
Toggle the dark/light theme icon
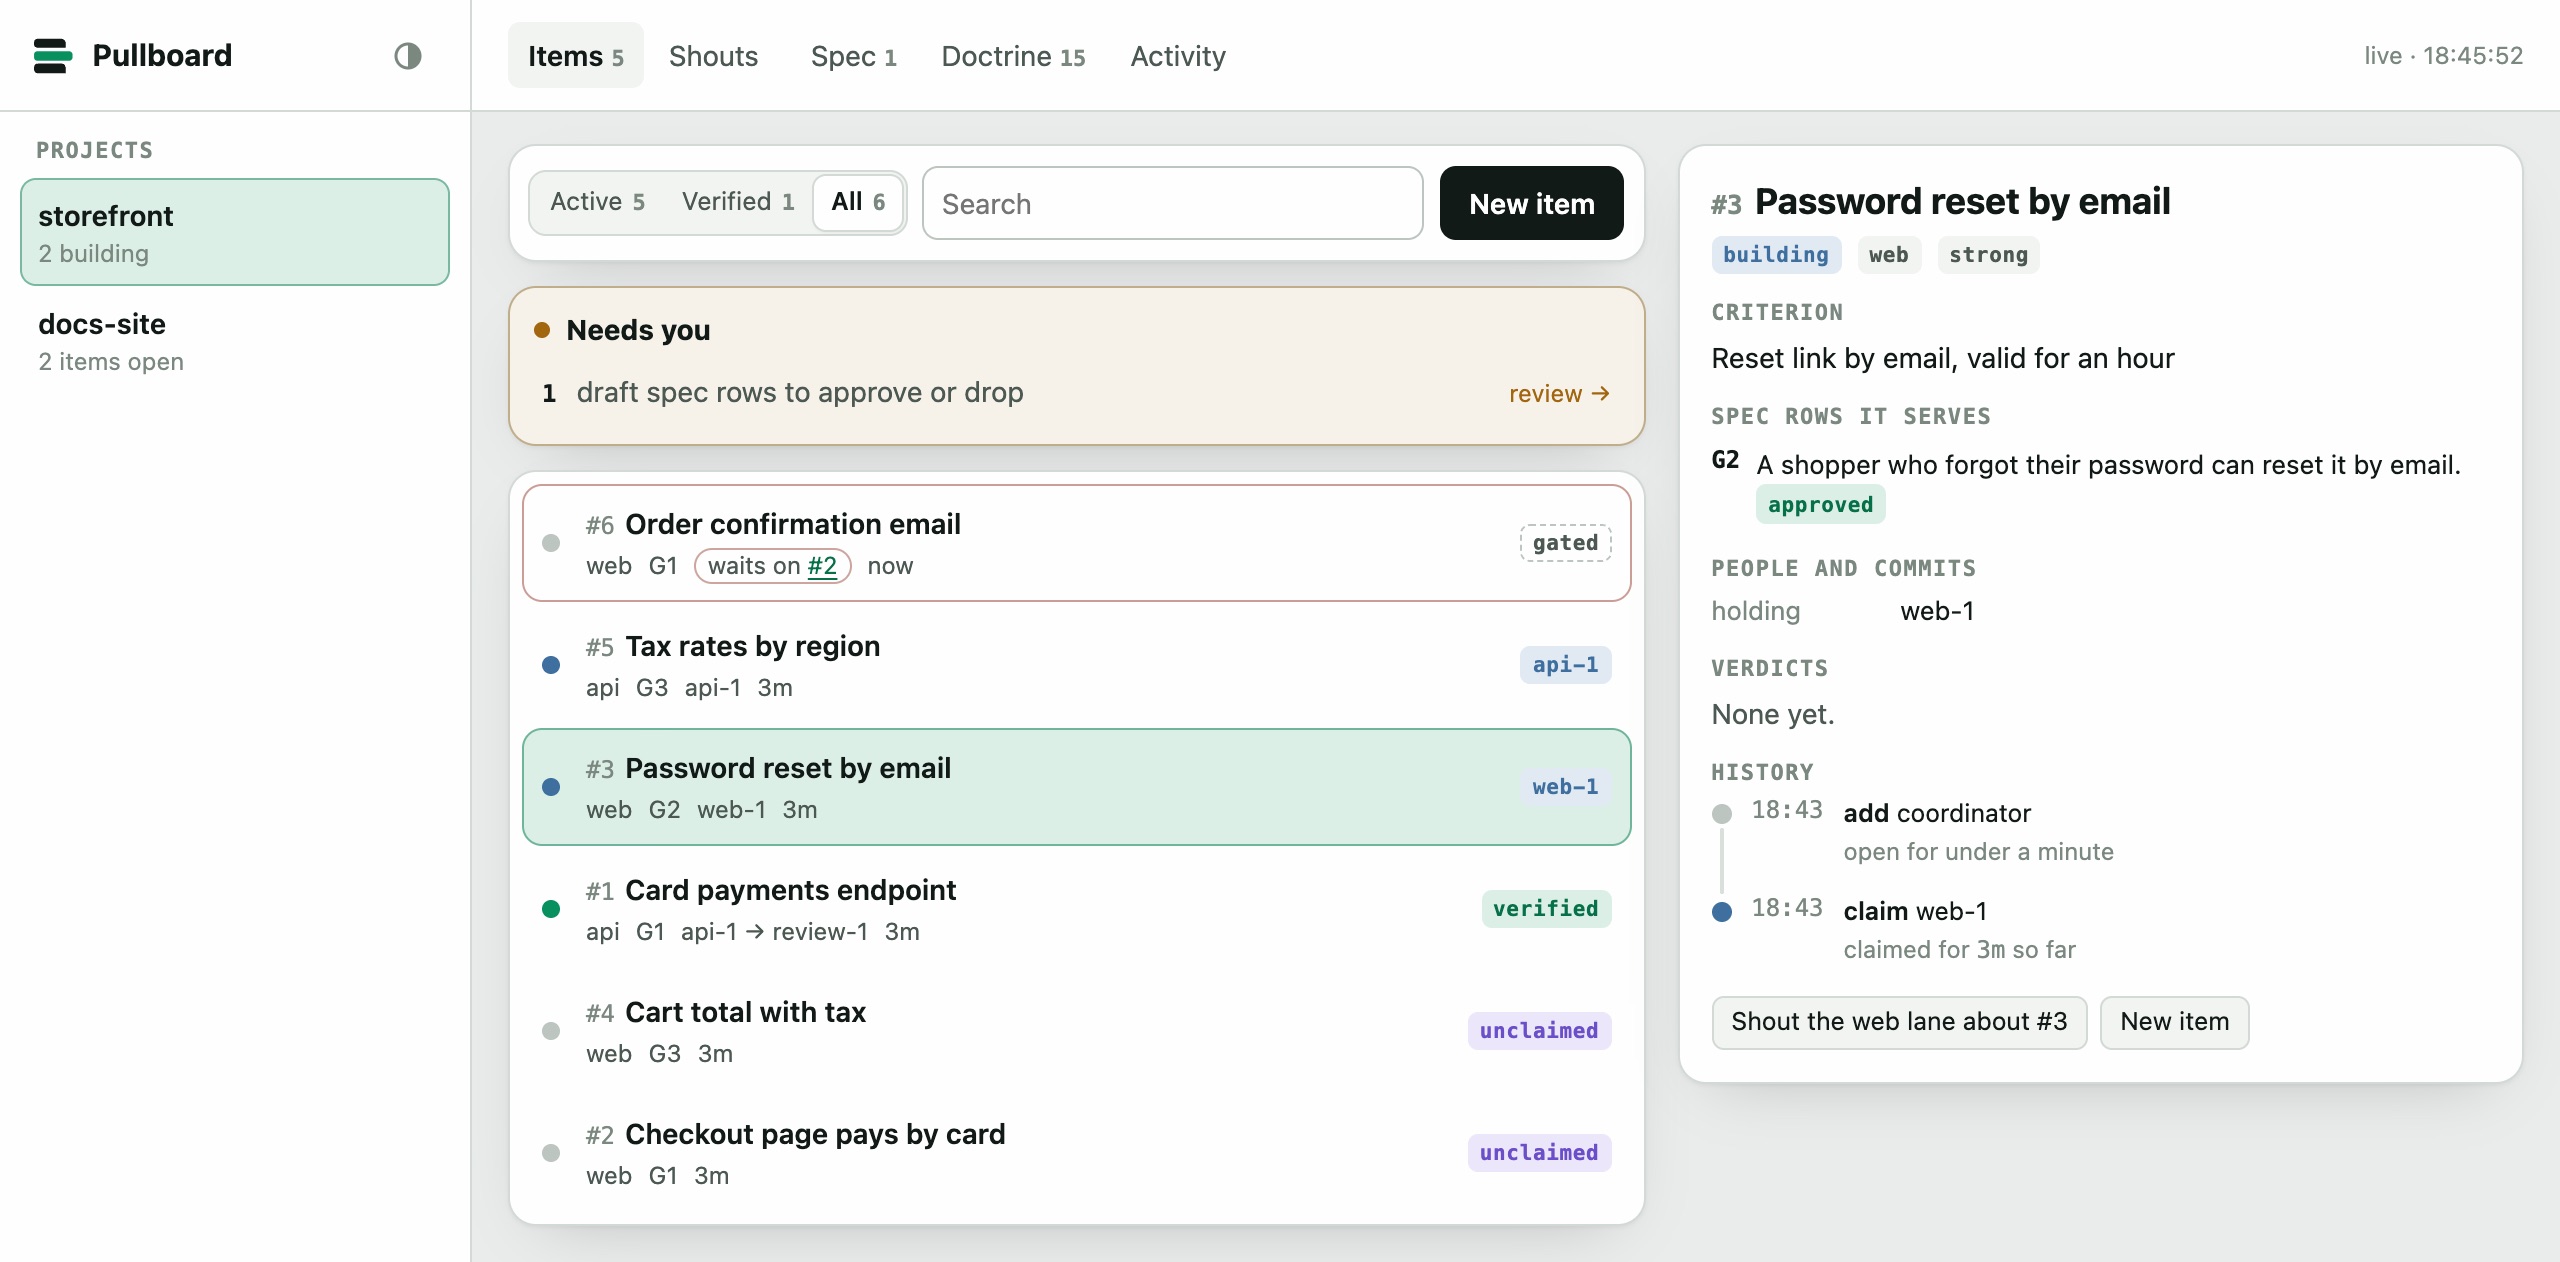click(407, 56)
